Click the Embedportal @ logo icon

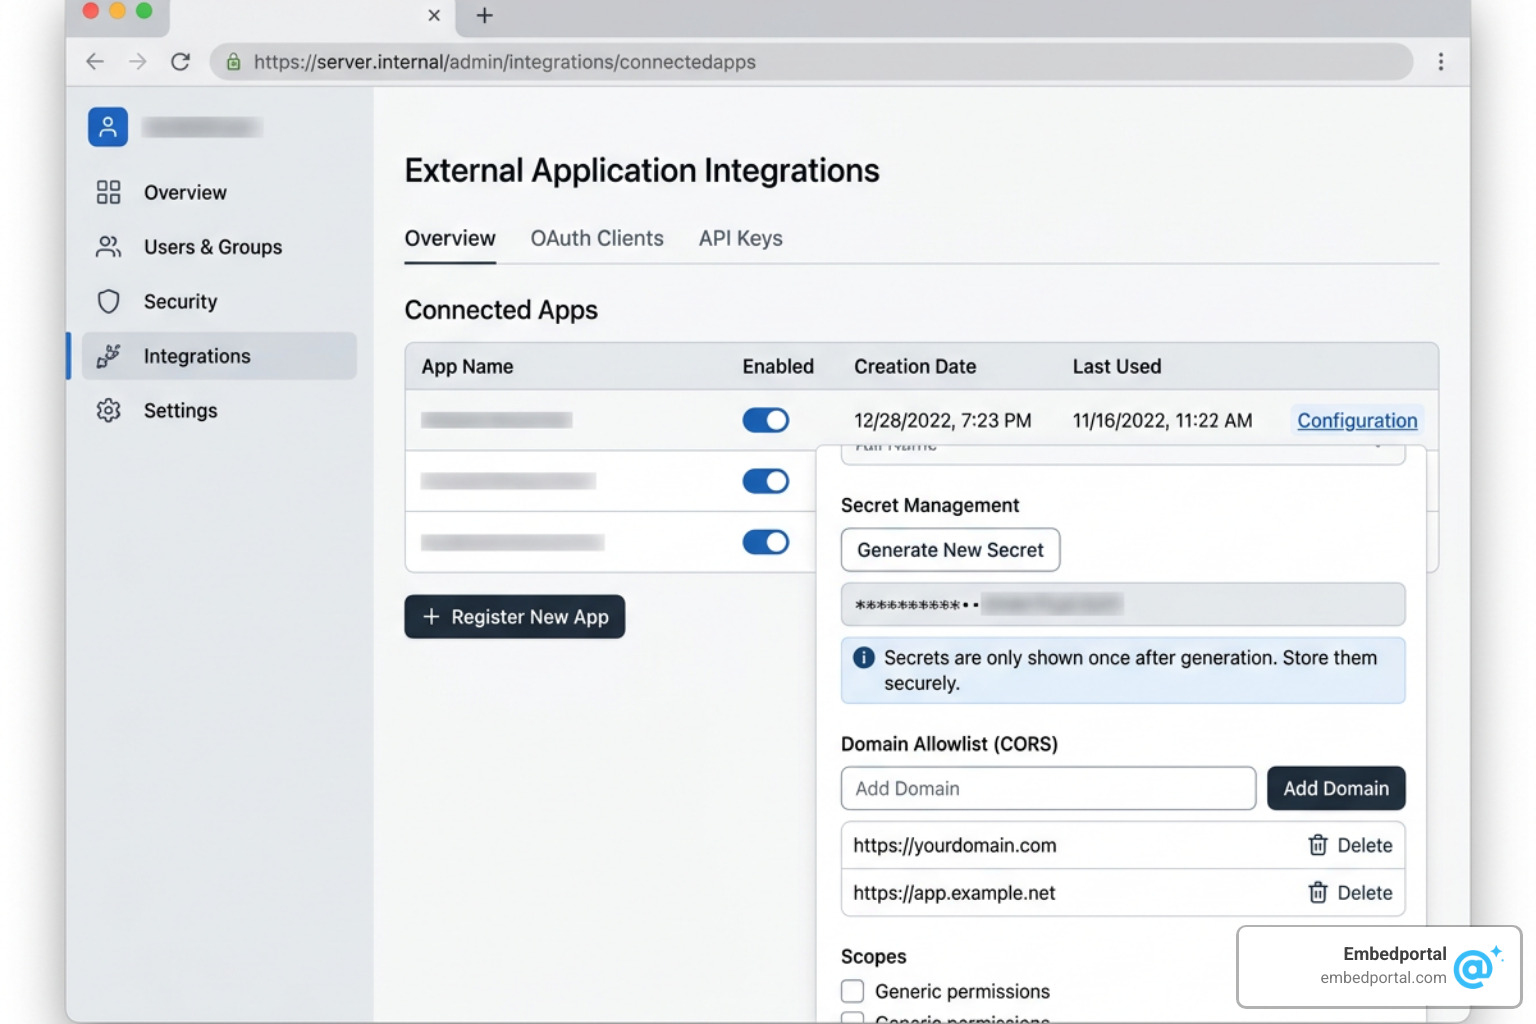[1477, 966]
